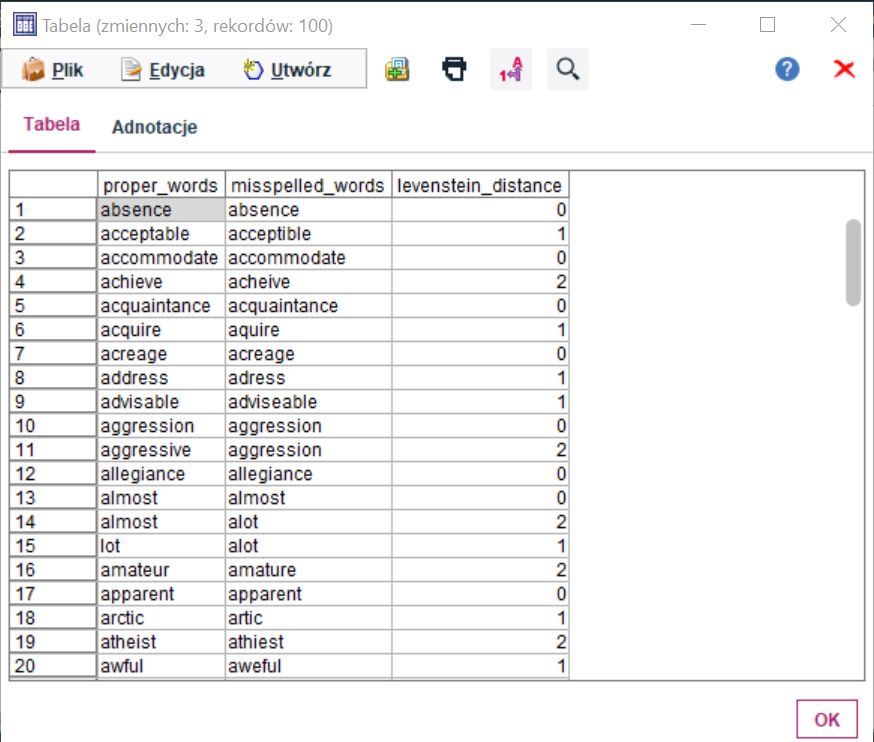Click the cell 'adress'
874x742 pixels.
pyautogui.click(x=308, y=377)
